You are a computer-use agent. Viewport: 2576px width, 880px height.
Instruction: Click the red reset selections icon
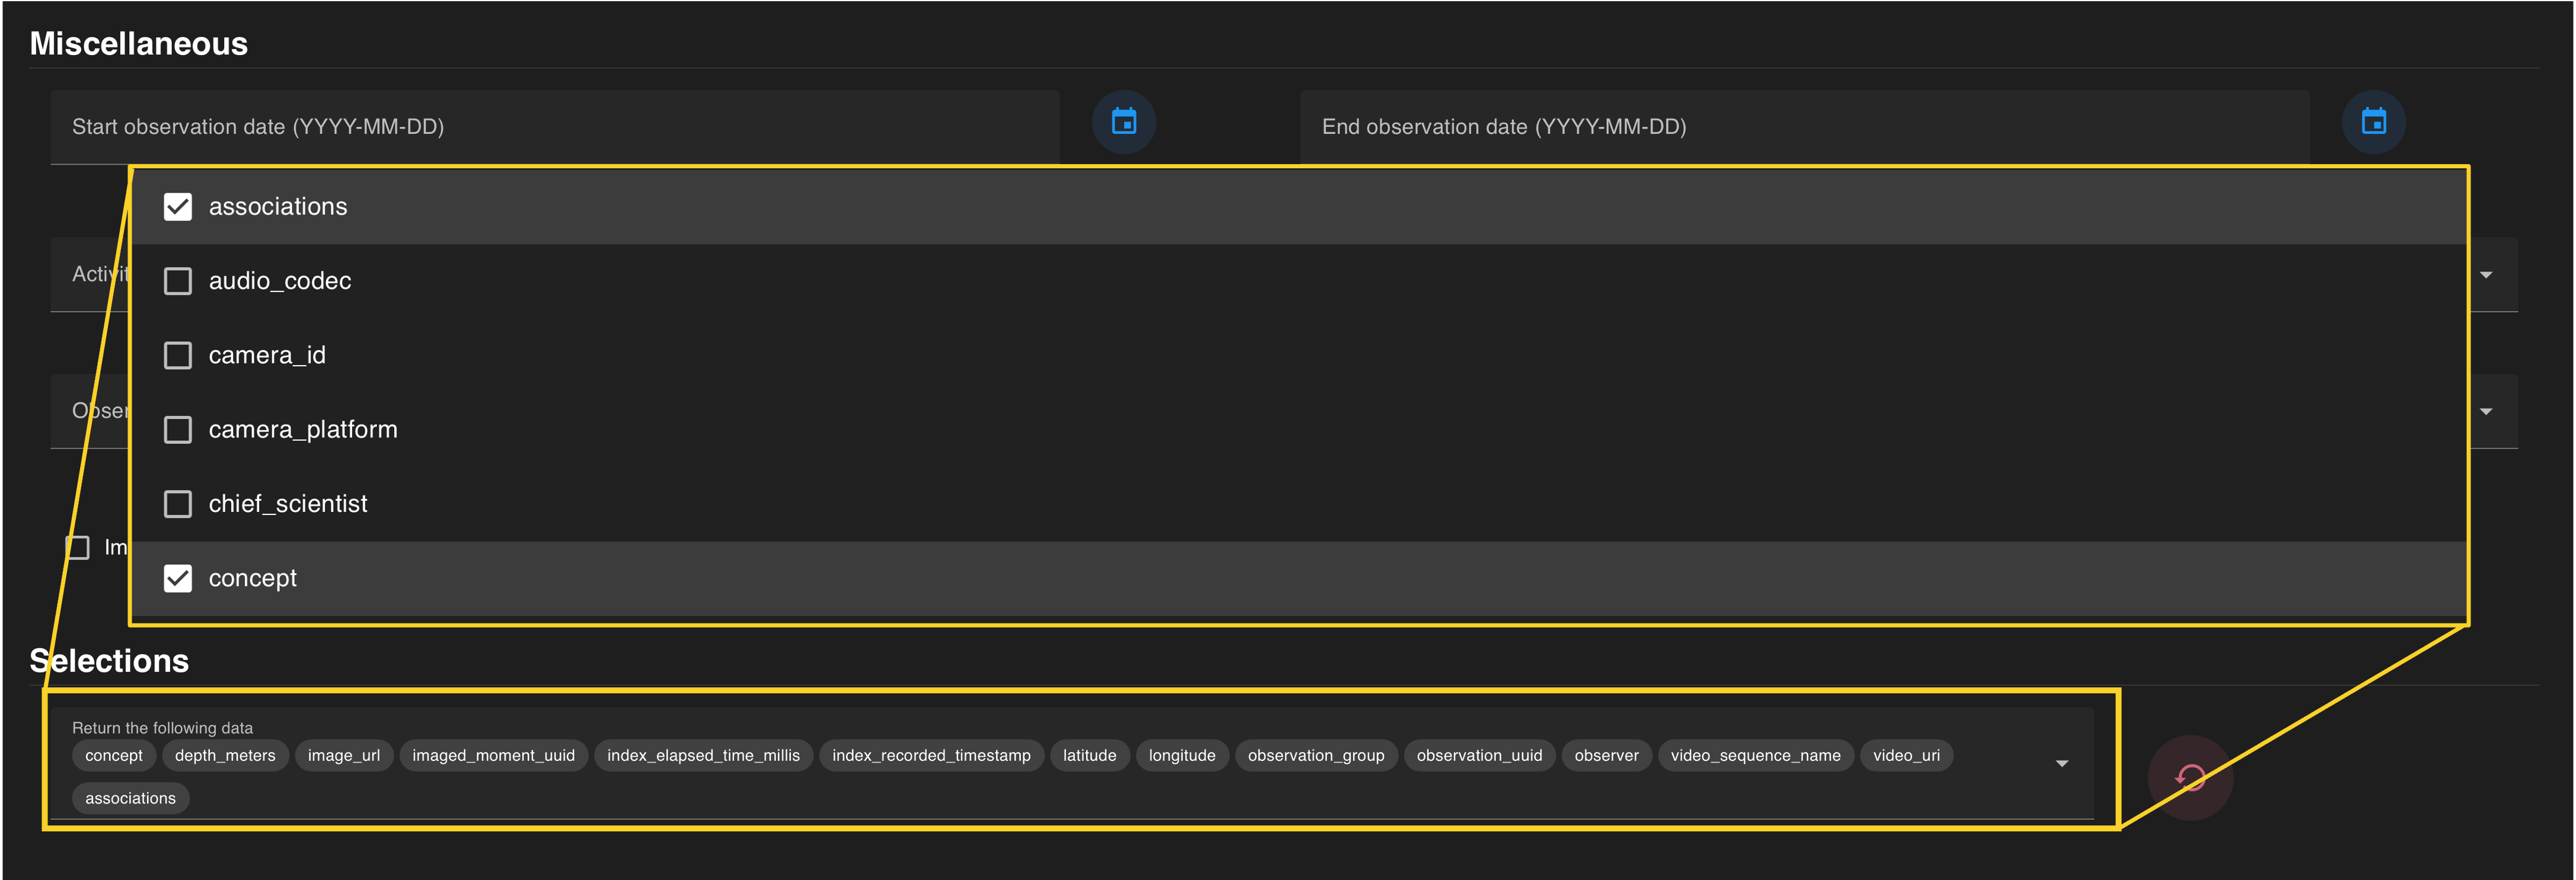2190,777
